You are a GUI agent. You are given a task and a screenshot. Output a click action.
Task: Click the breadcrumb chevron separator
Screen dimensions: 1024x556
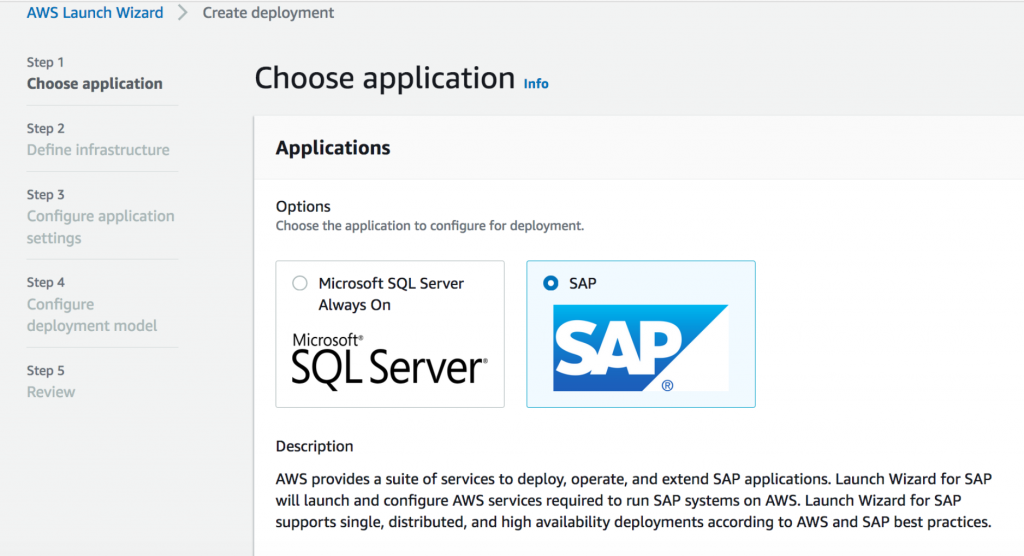tap(183, 13)
